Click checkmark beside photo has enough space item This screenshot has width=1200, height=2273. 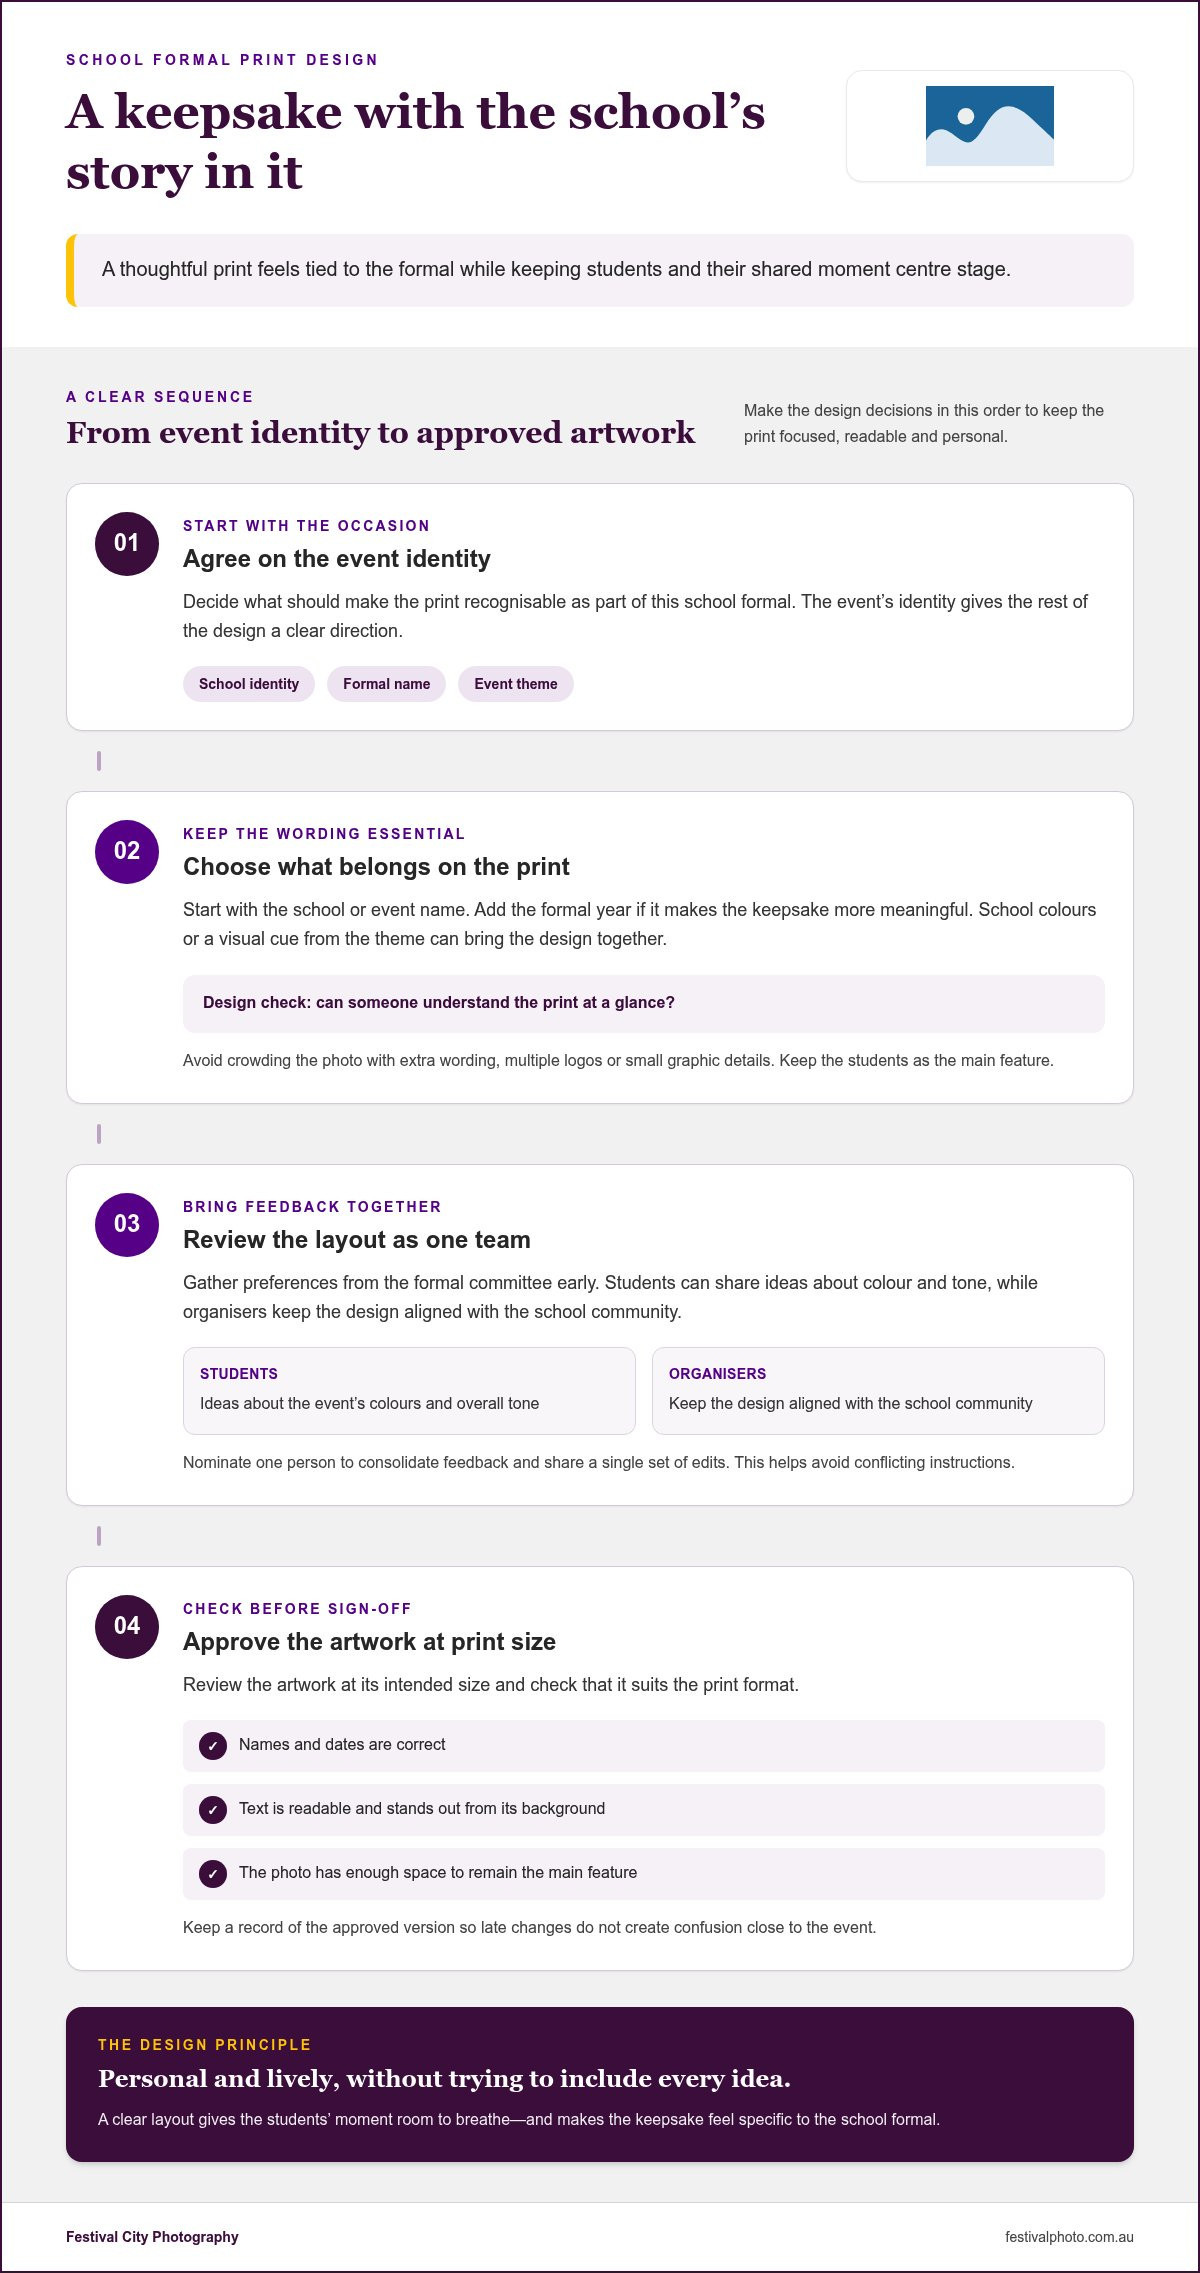(213, 1874)
